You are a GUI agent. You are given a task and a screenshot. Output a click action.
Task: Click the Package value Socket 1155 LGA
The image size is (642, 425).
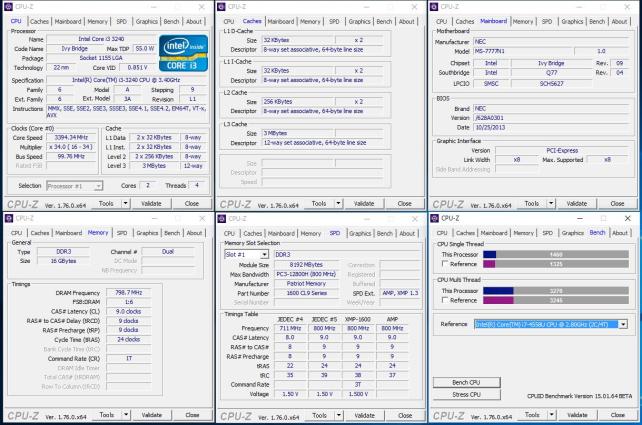tap(101, 58)
